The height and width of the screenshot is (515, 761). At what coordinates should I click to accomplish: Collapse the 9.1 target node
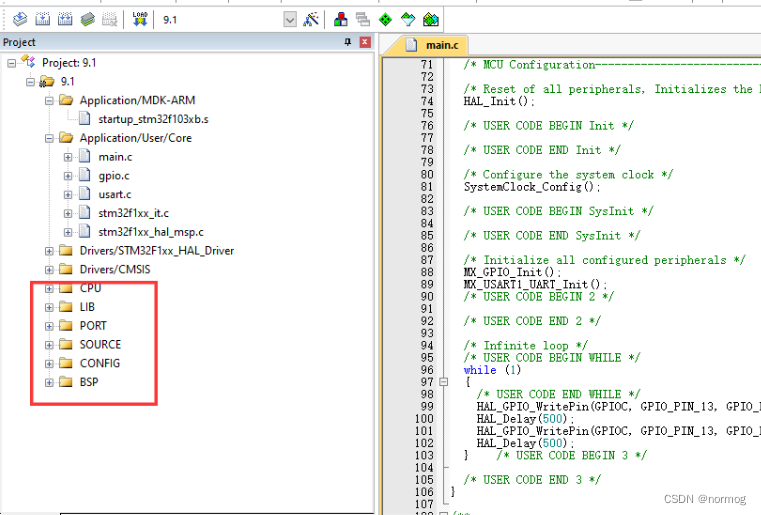[x=30, y=82]
